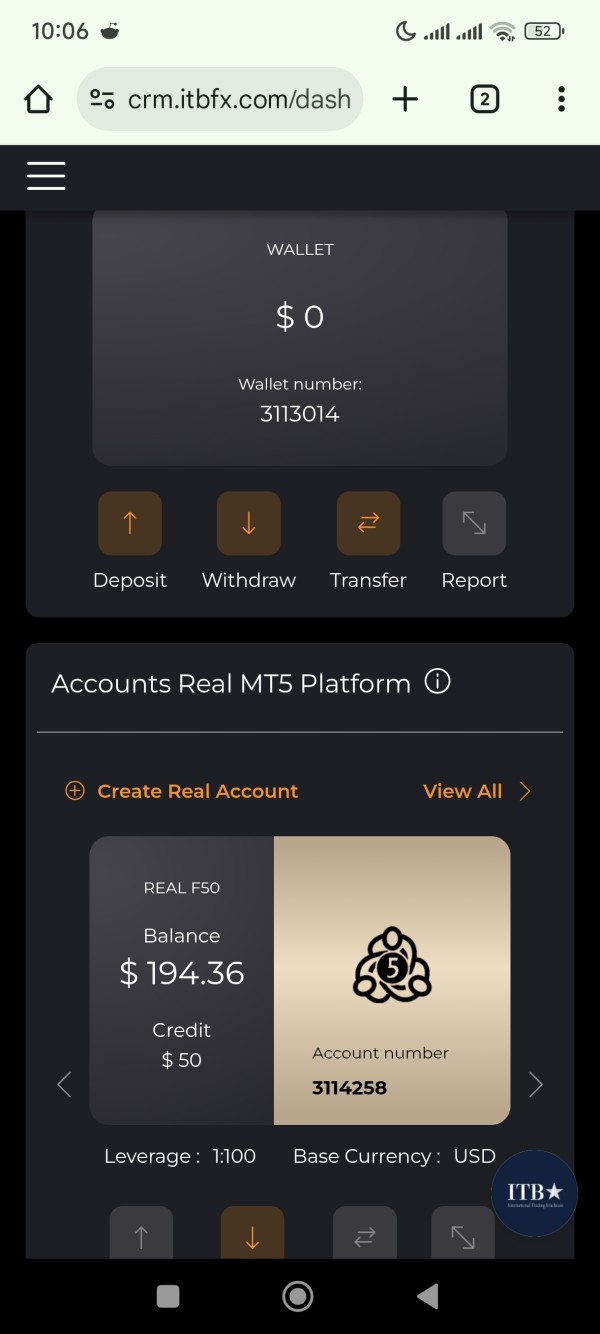
Task: Select the REAL F50 account card
Action: 300,980
